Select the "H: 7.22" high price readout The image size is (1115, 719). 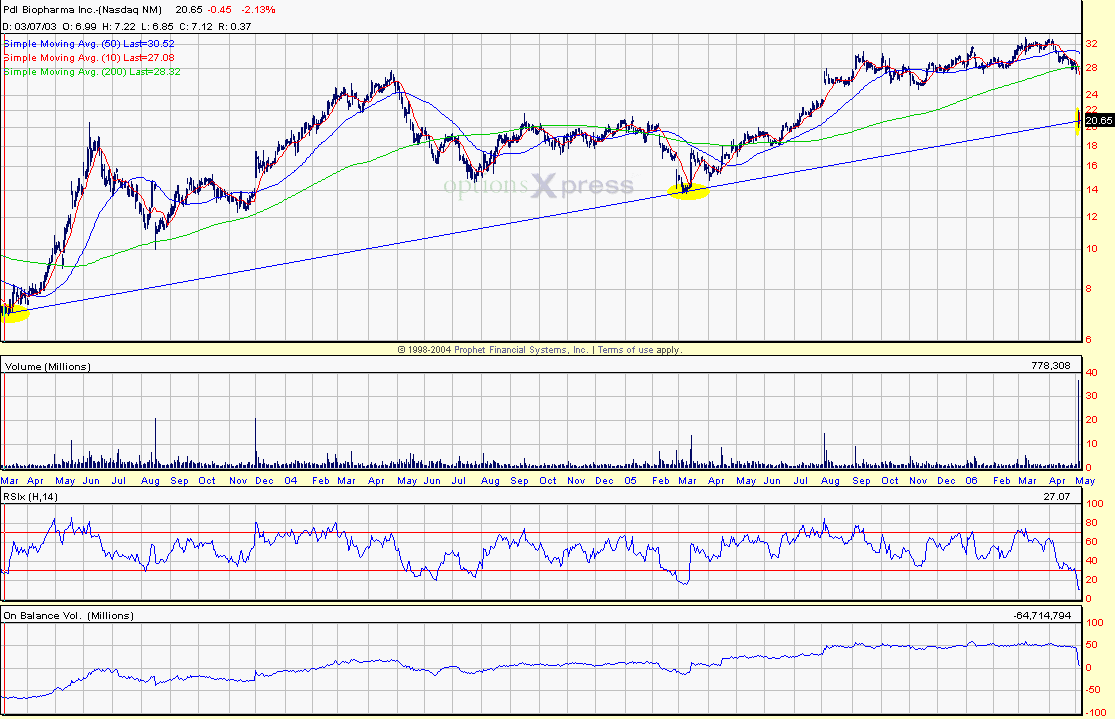pyautogui.click(x=119, y=26)
